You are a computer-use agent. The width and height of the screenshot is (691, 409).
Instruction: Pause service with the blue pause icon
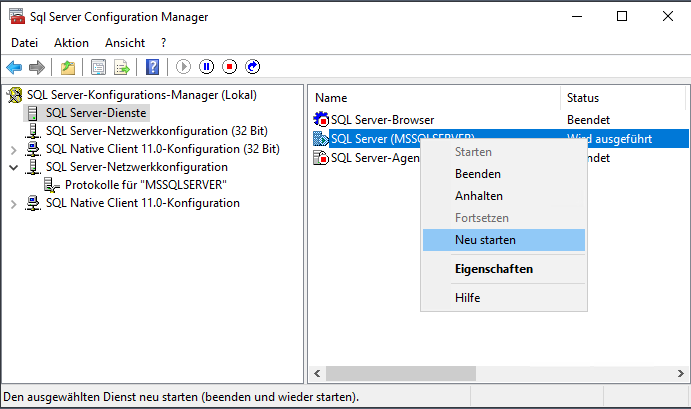click(207, 67)
